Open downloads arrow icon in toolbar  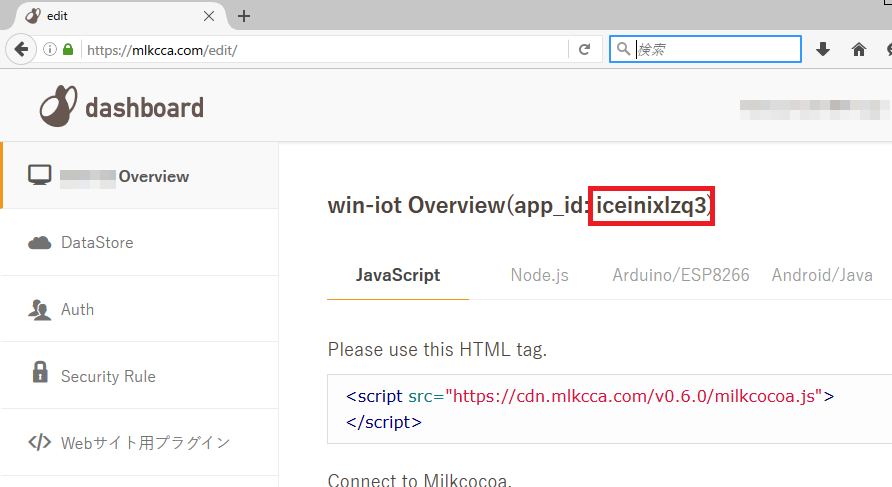pyautogui.click(x=823, y=49)
